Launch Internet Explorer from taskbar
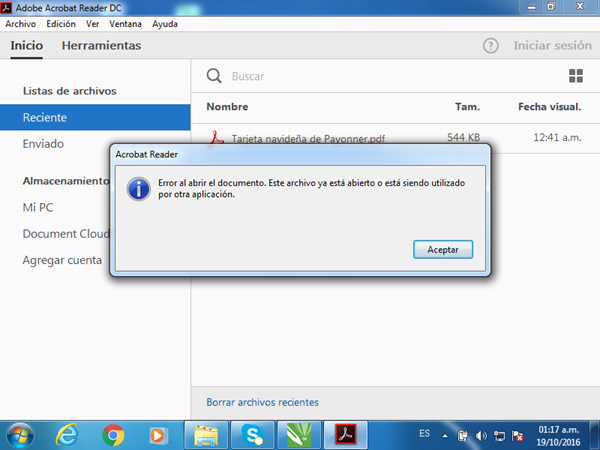This screenshot has height=450, width=600. (67, 435)
